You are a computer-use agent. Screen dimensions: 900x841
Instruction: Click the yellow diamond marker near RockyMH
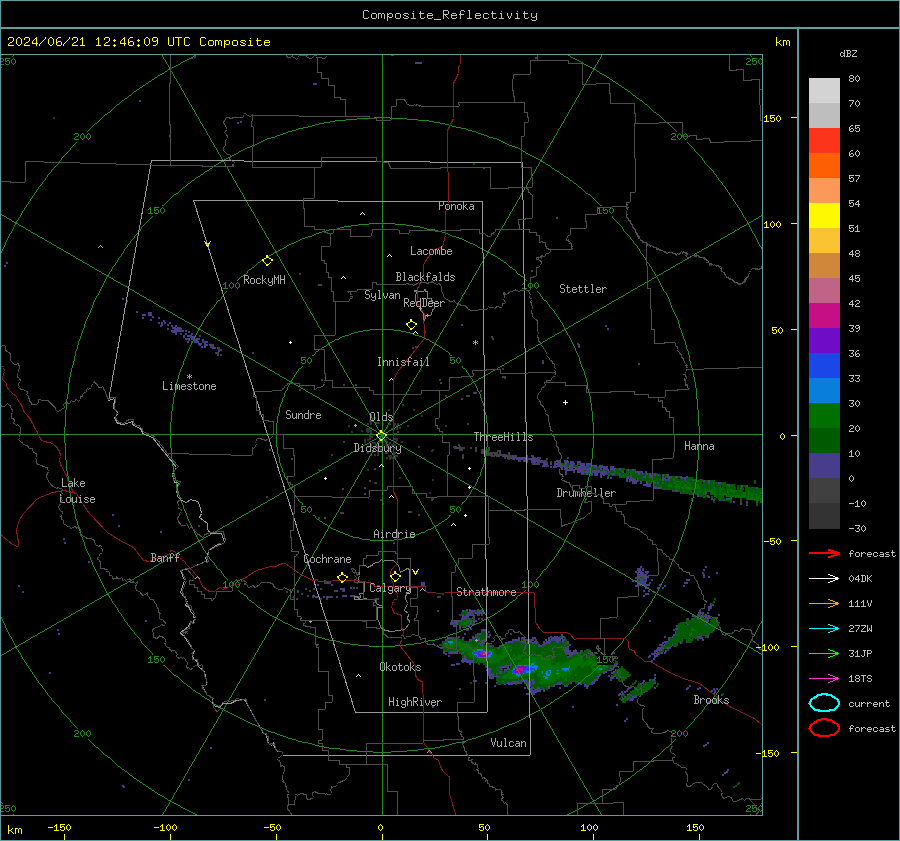coord(267,261)
